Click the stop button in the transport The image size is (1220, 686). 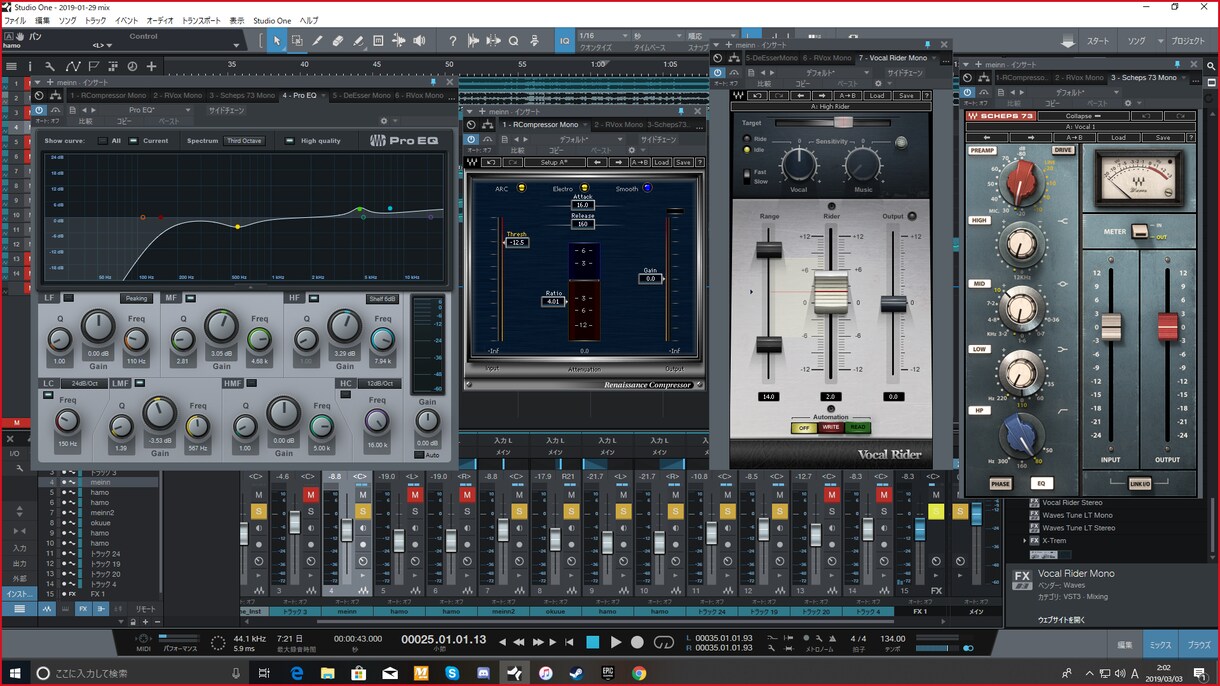pos(593,642)
